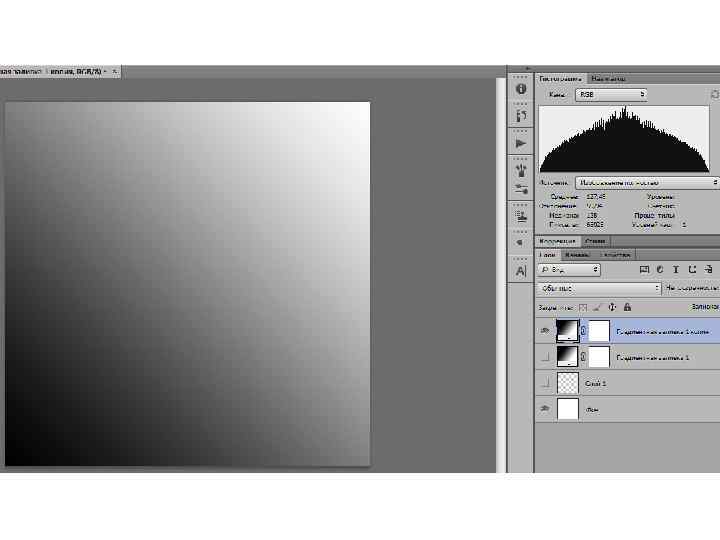Click mask link icon on Градиентная заливка 1 layer
720x540 pixels.
tap(583, 357)
